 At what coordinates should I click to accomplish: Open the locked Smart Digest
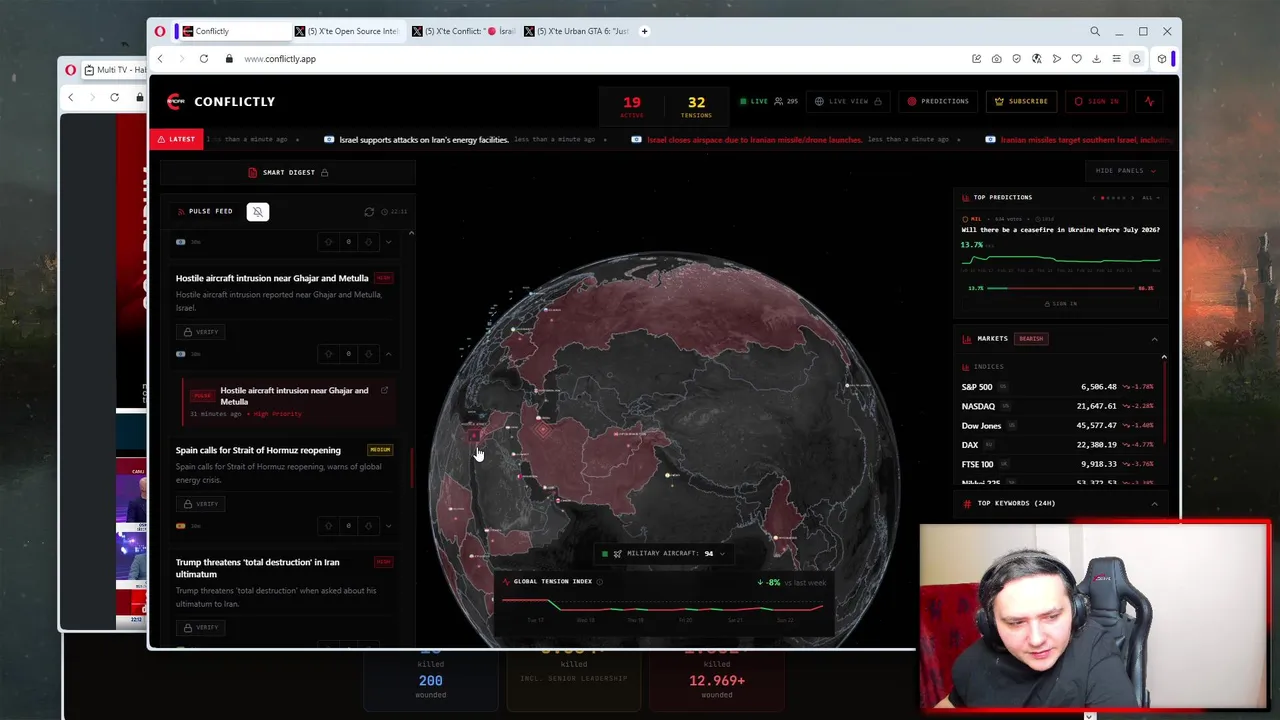pyautogui.click(x=288, y=172)
